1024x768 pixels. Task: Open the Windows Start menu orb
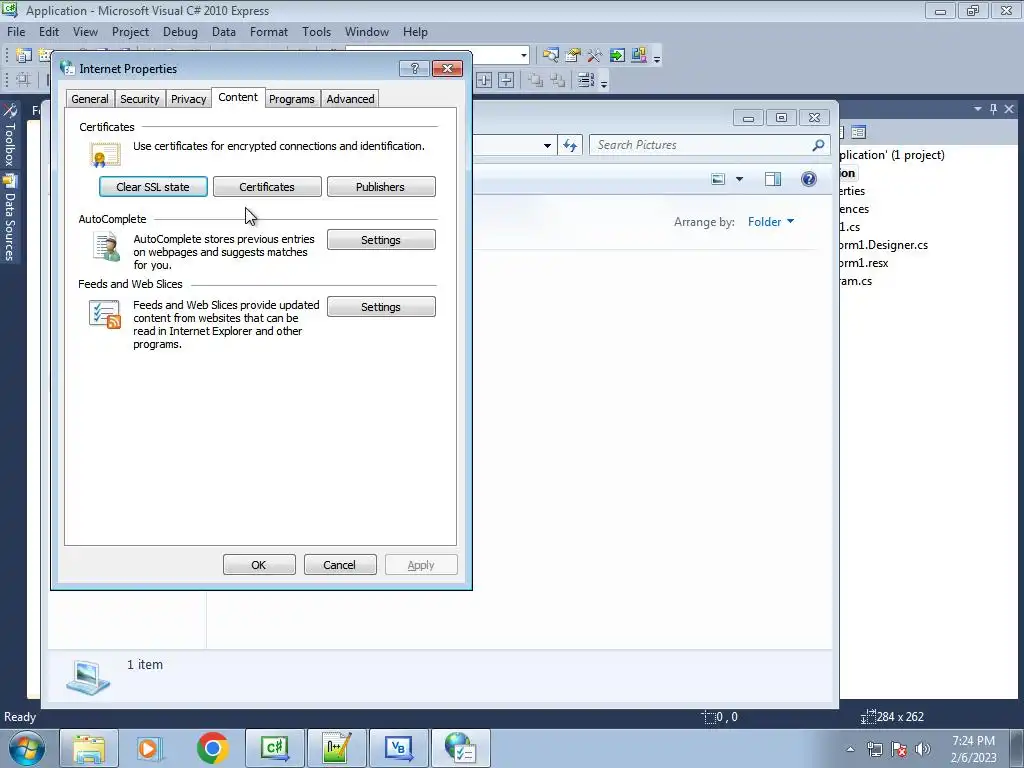[x=26, y=748]
